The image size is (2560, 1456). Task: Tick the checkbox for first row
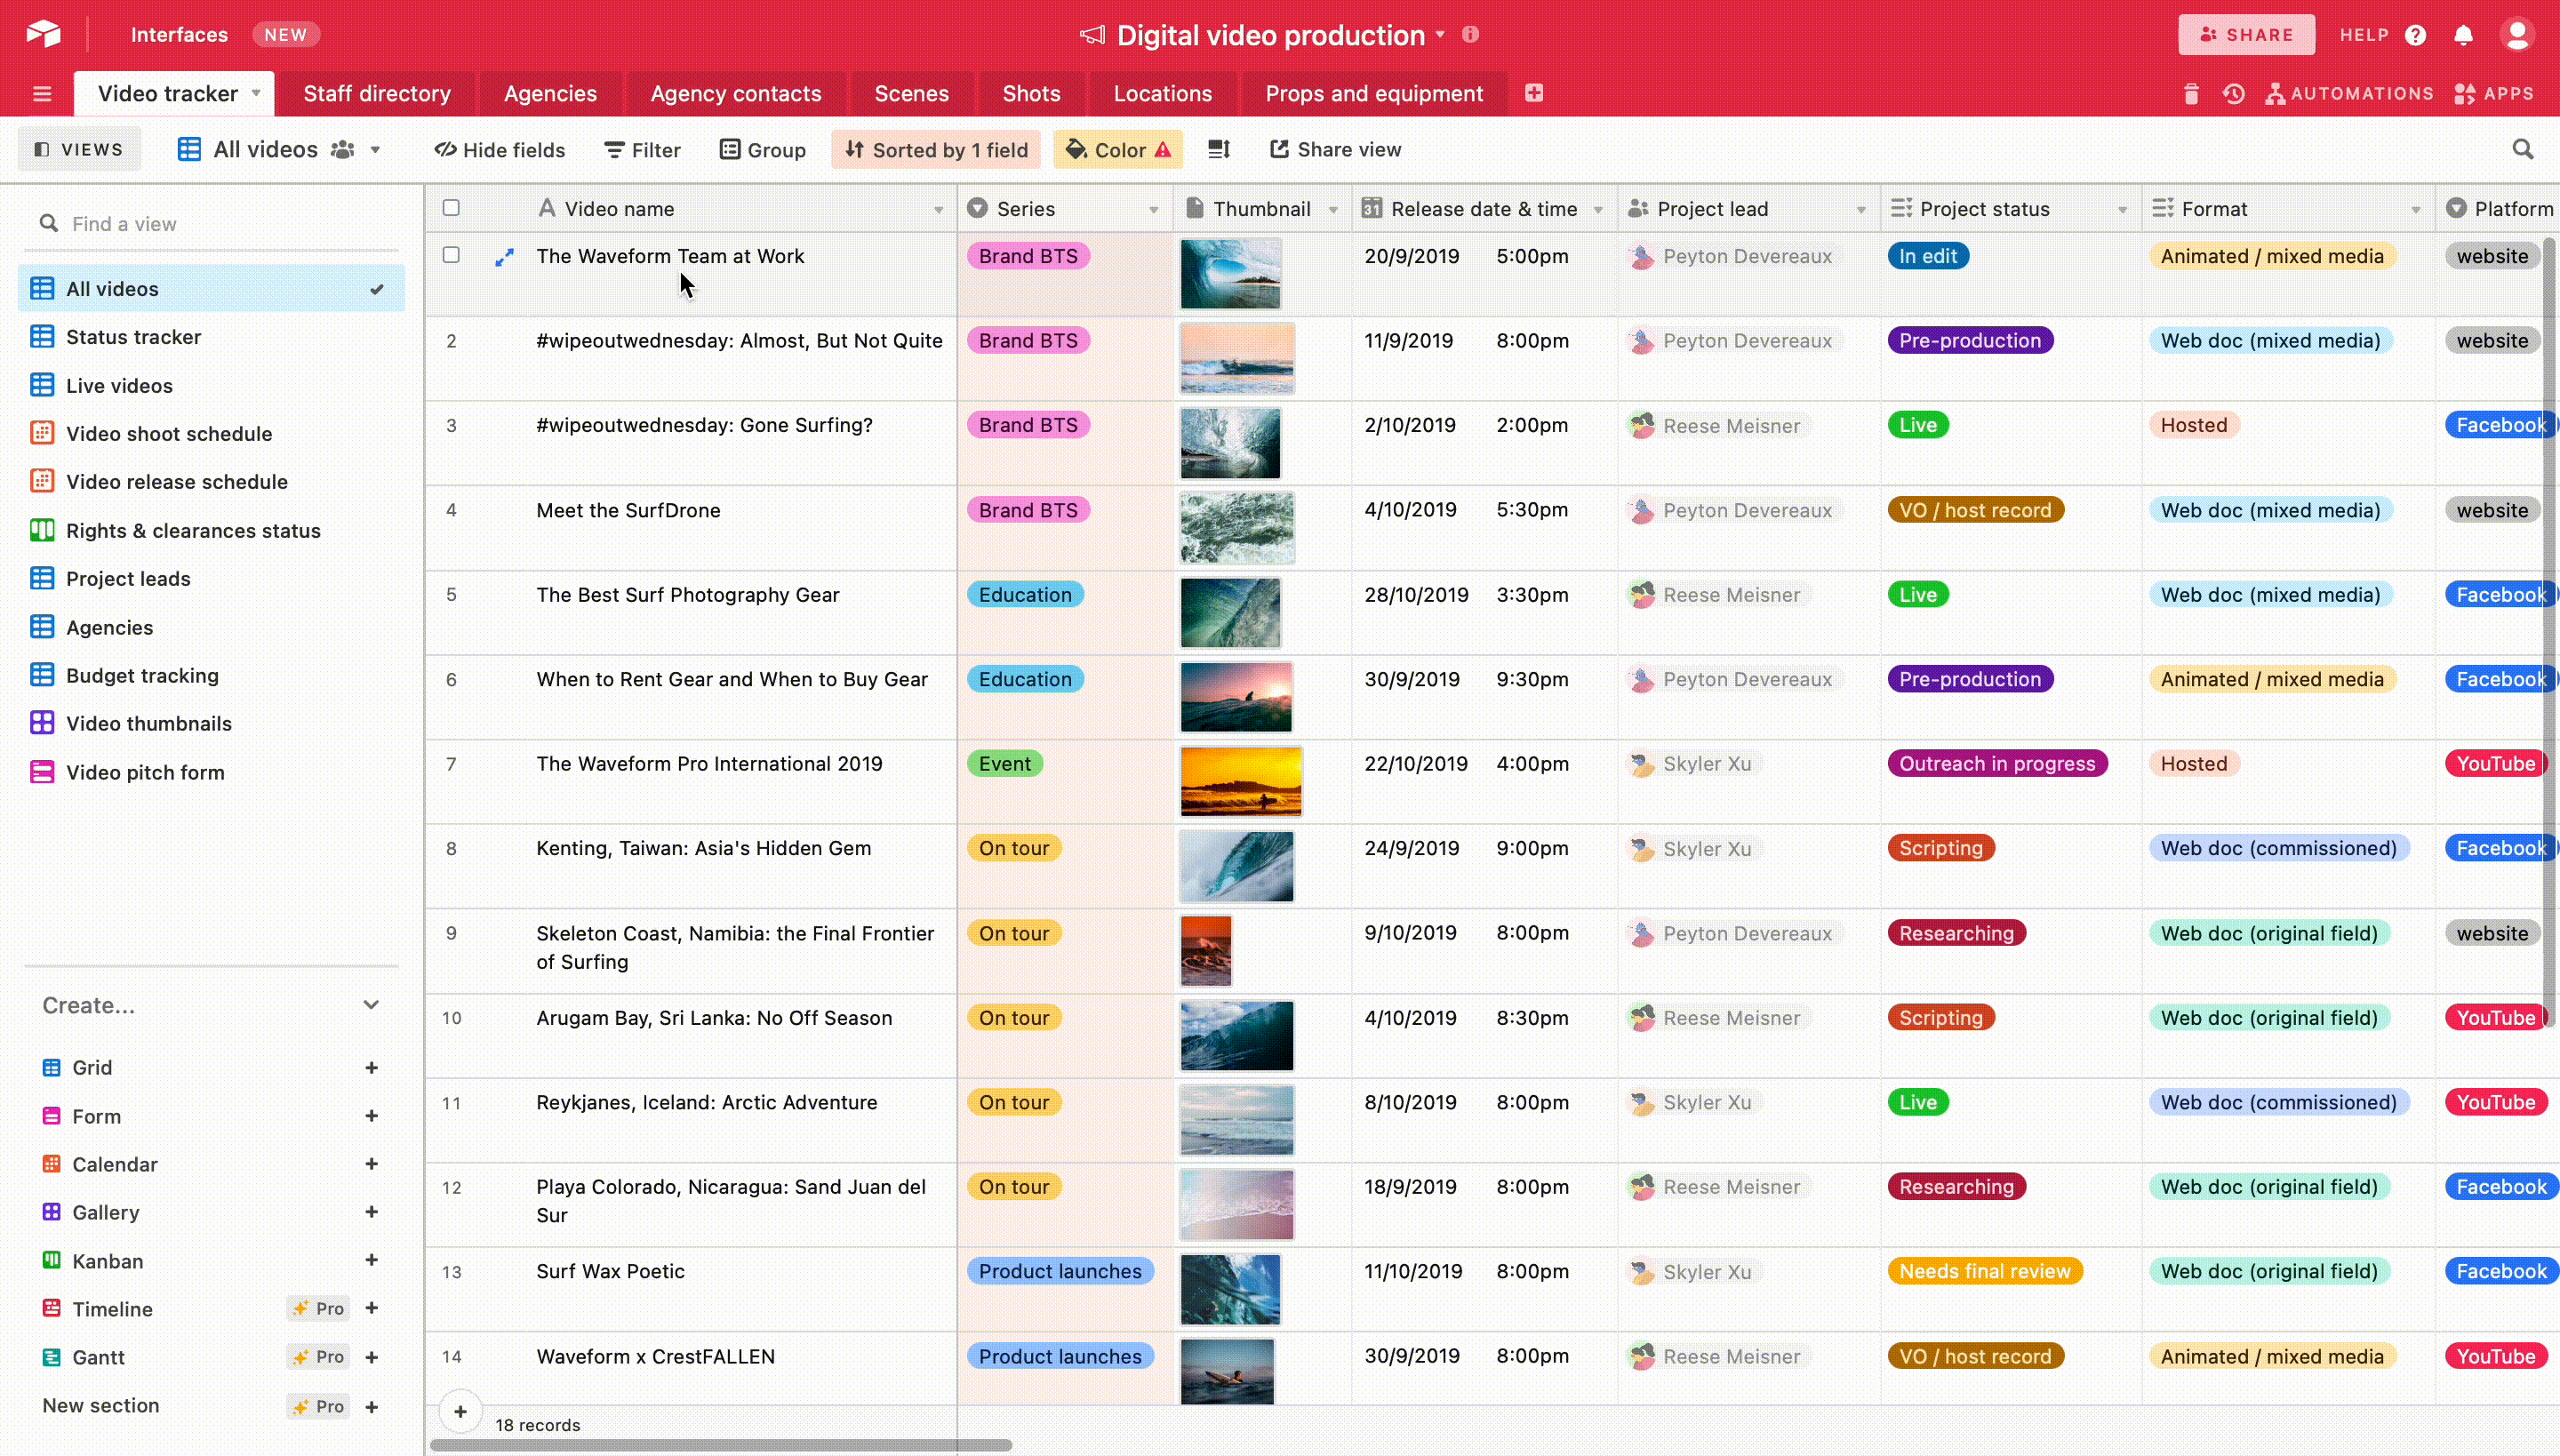[x=451, y=255]
